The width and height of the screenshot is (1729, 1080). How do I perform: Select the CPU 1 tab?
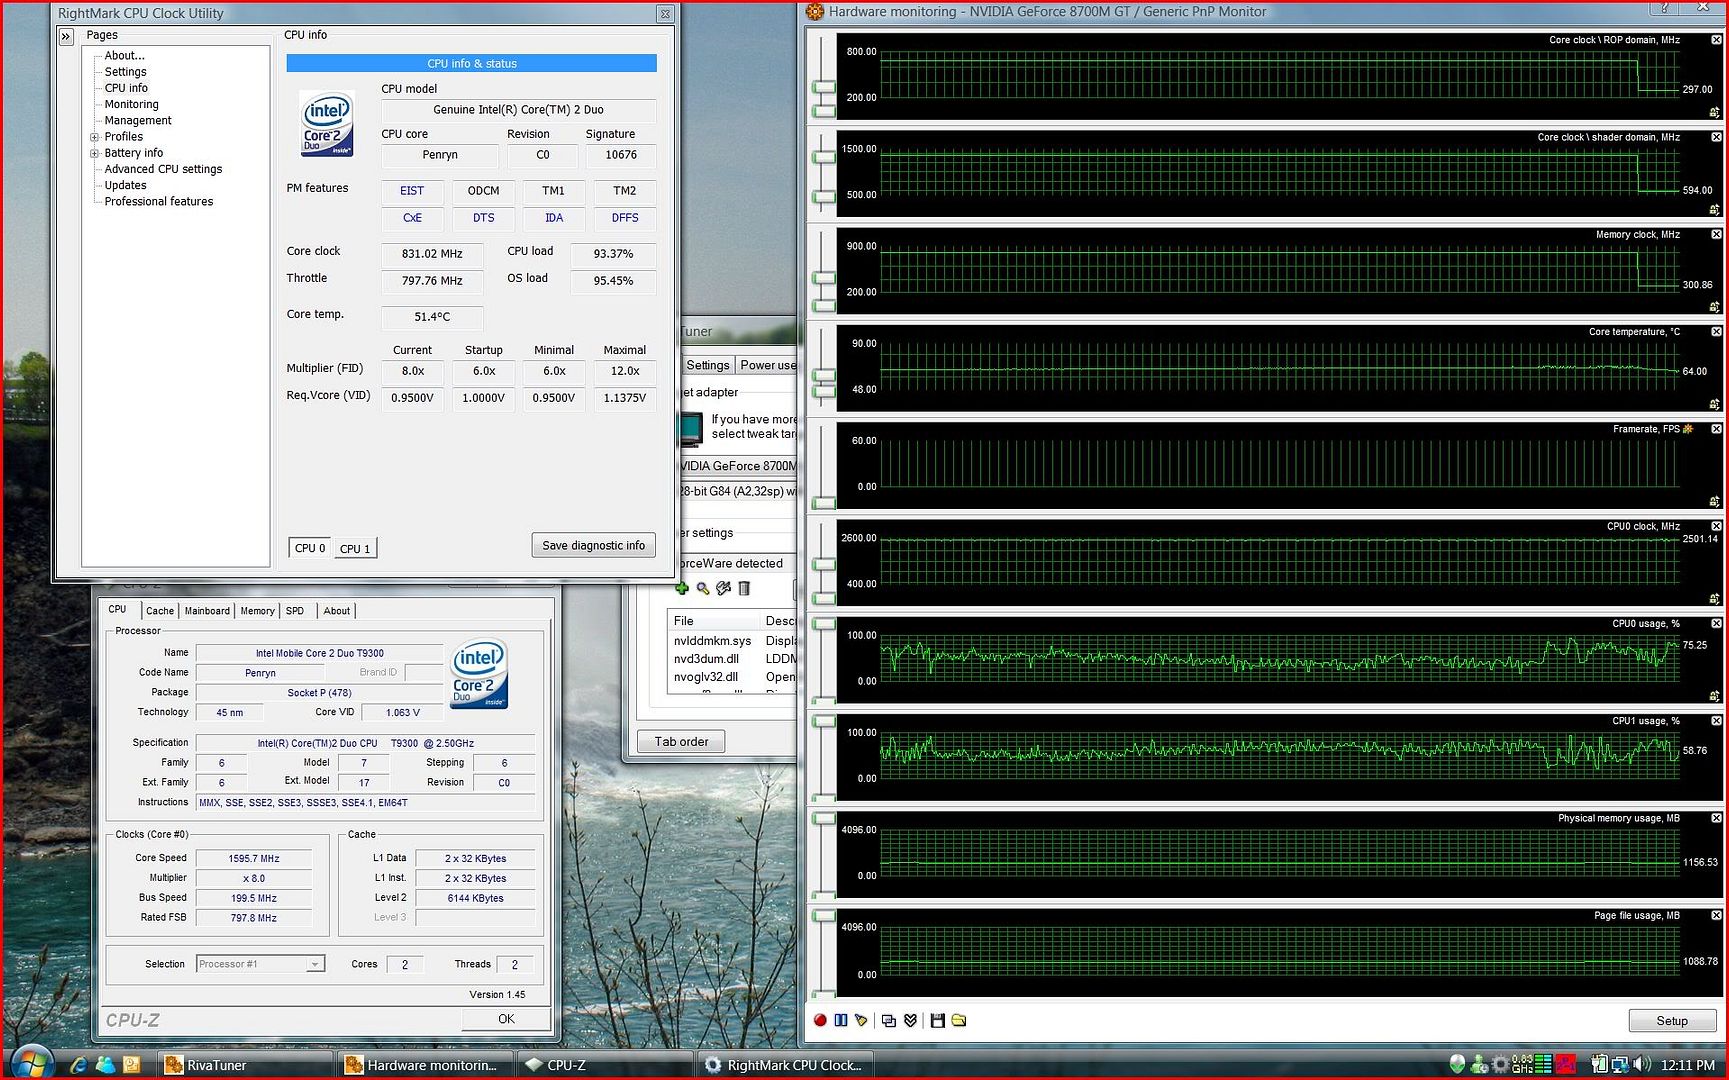coord(355,549)
